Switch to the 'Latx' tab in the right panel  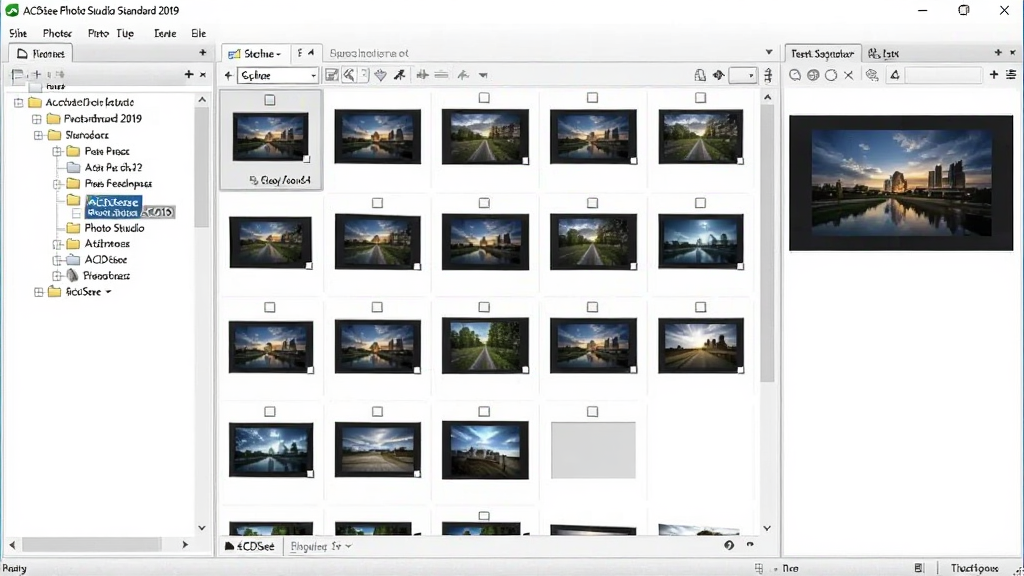(884, 54)
